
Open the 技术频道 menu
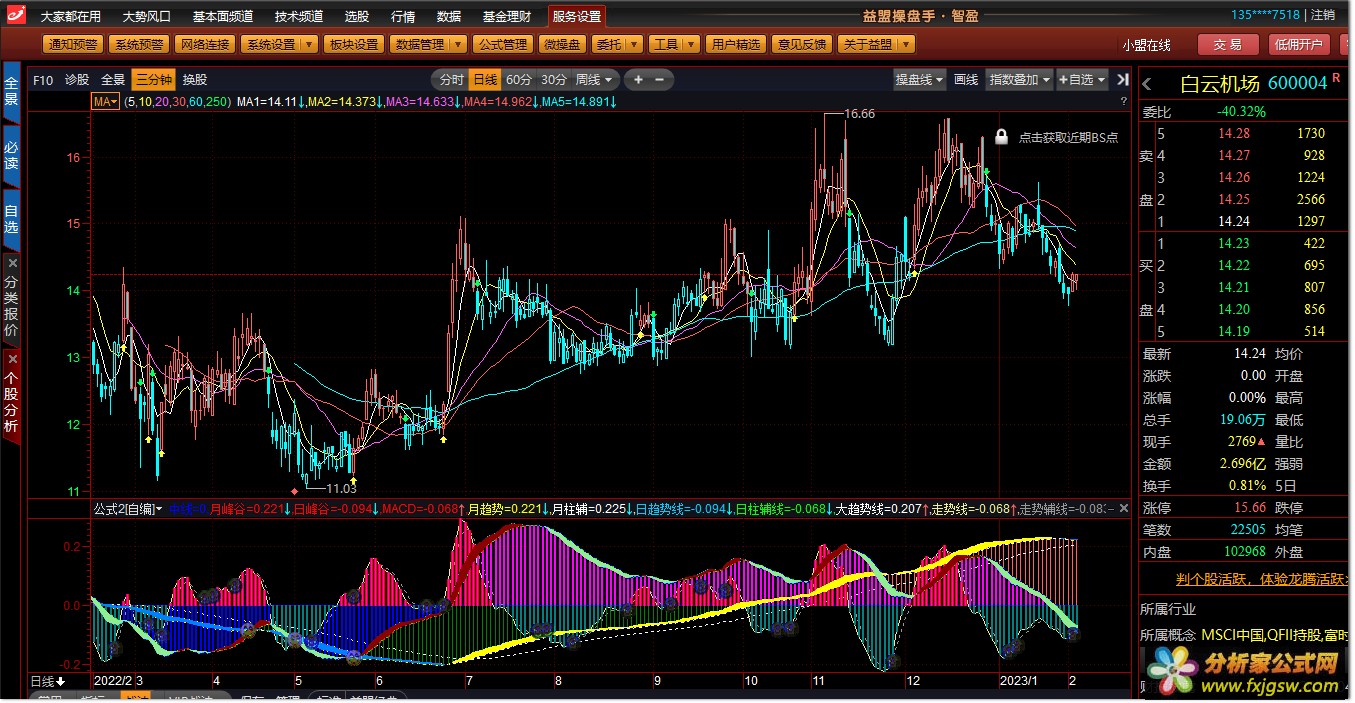(299, 16)
